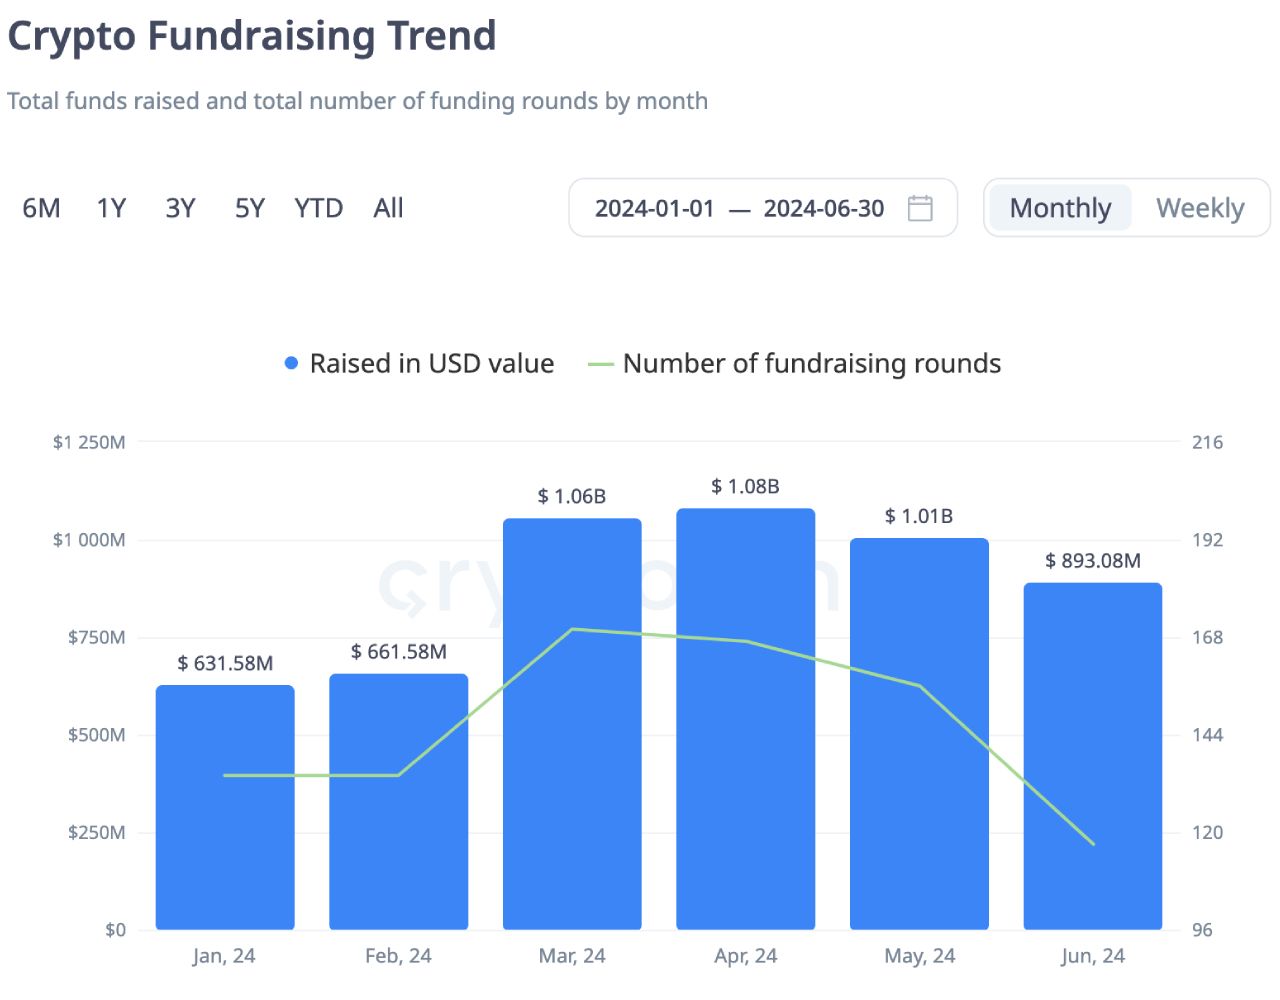Click the '216' right axis label
This screenshot has height=1000, width=1280.
(x=1207, y=442)
